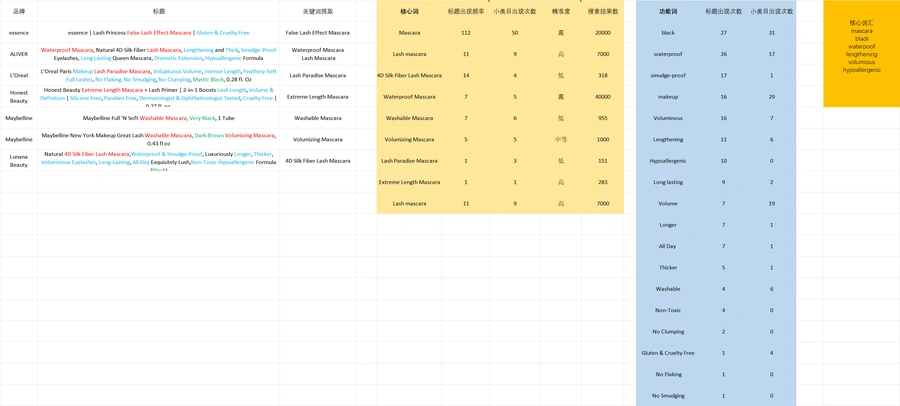Select the category count 19 beside Volume

coord(772,203)
